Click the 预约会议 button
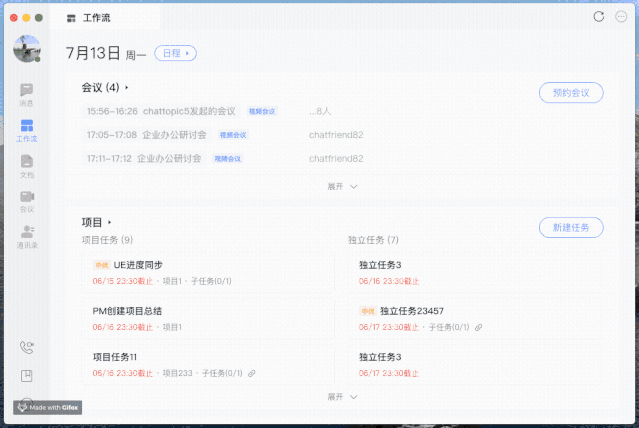639x428 pixels. [x=571, y=92]
